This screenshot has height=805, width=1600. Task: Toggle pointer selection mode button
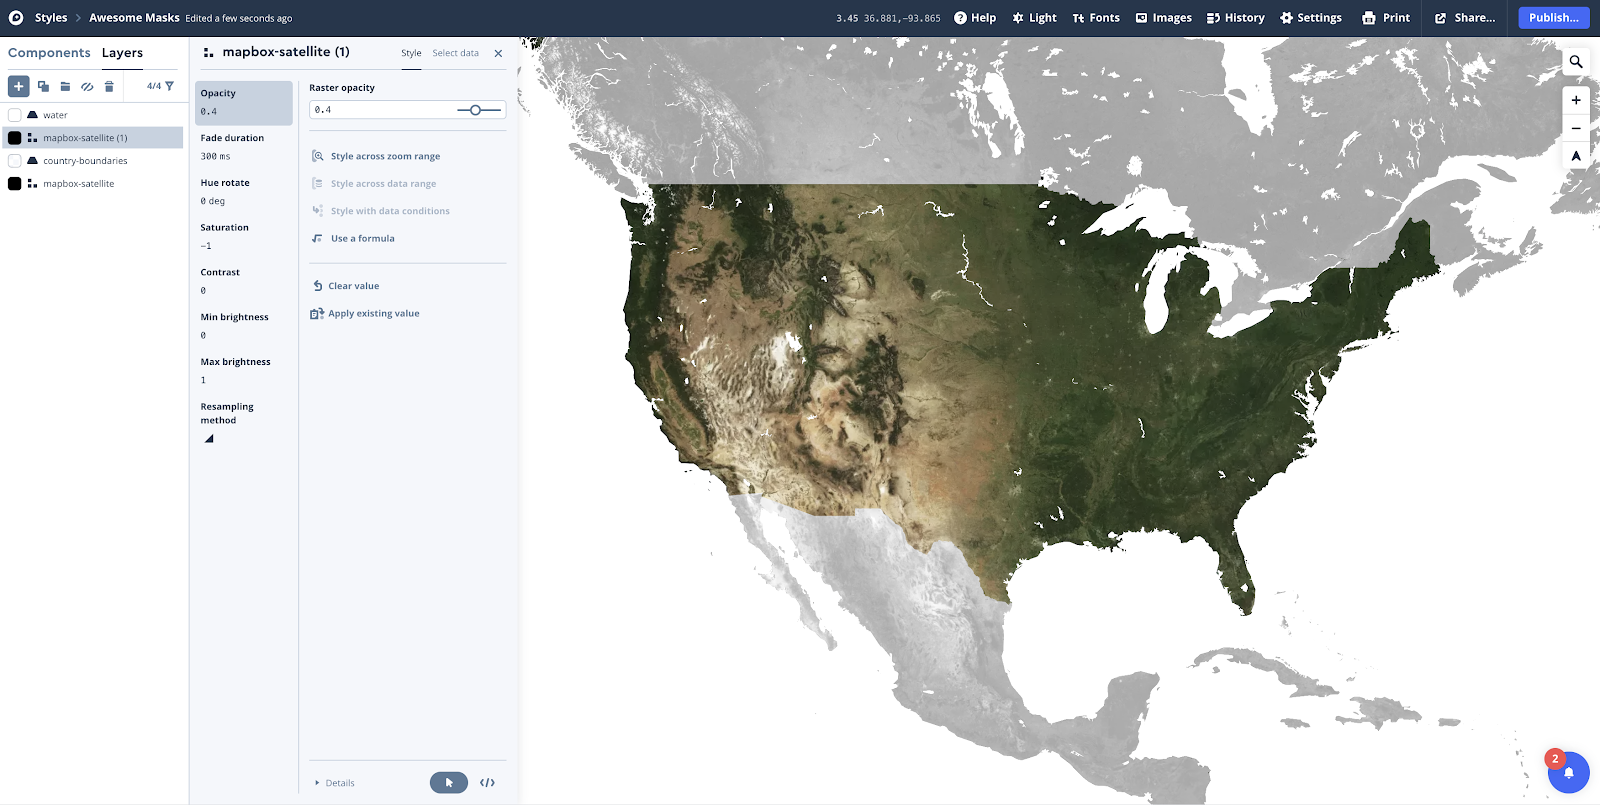[449, 783]
